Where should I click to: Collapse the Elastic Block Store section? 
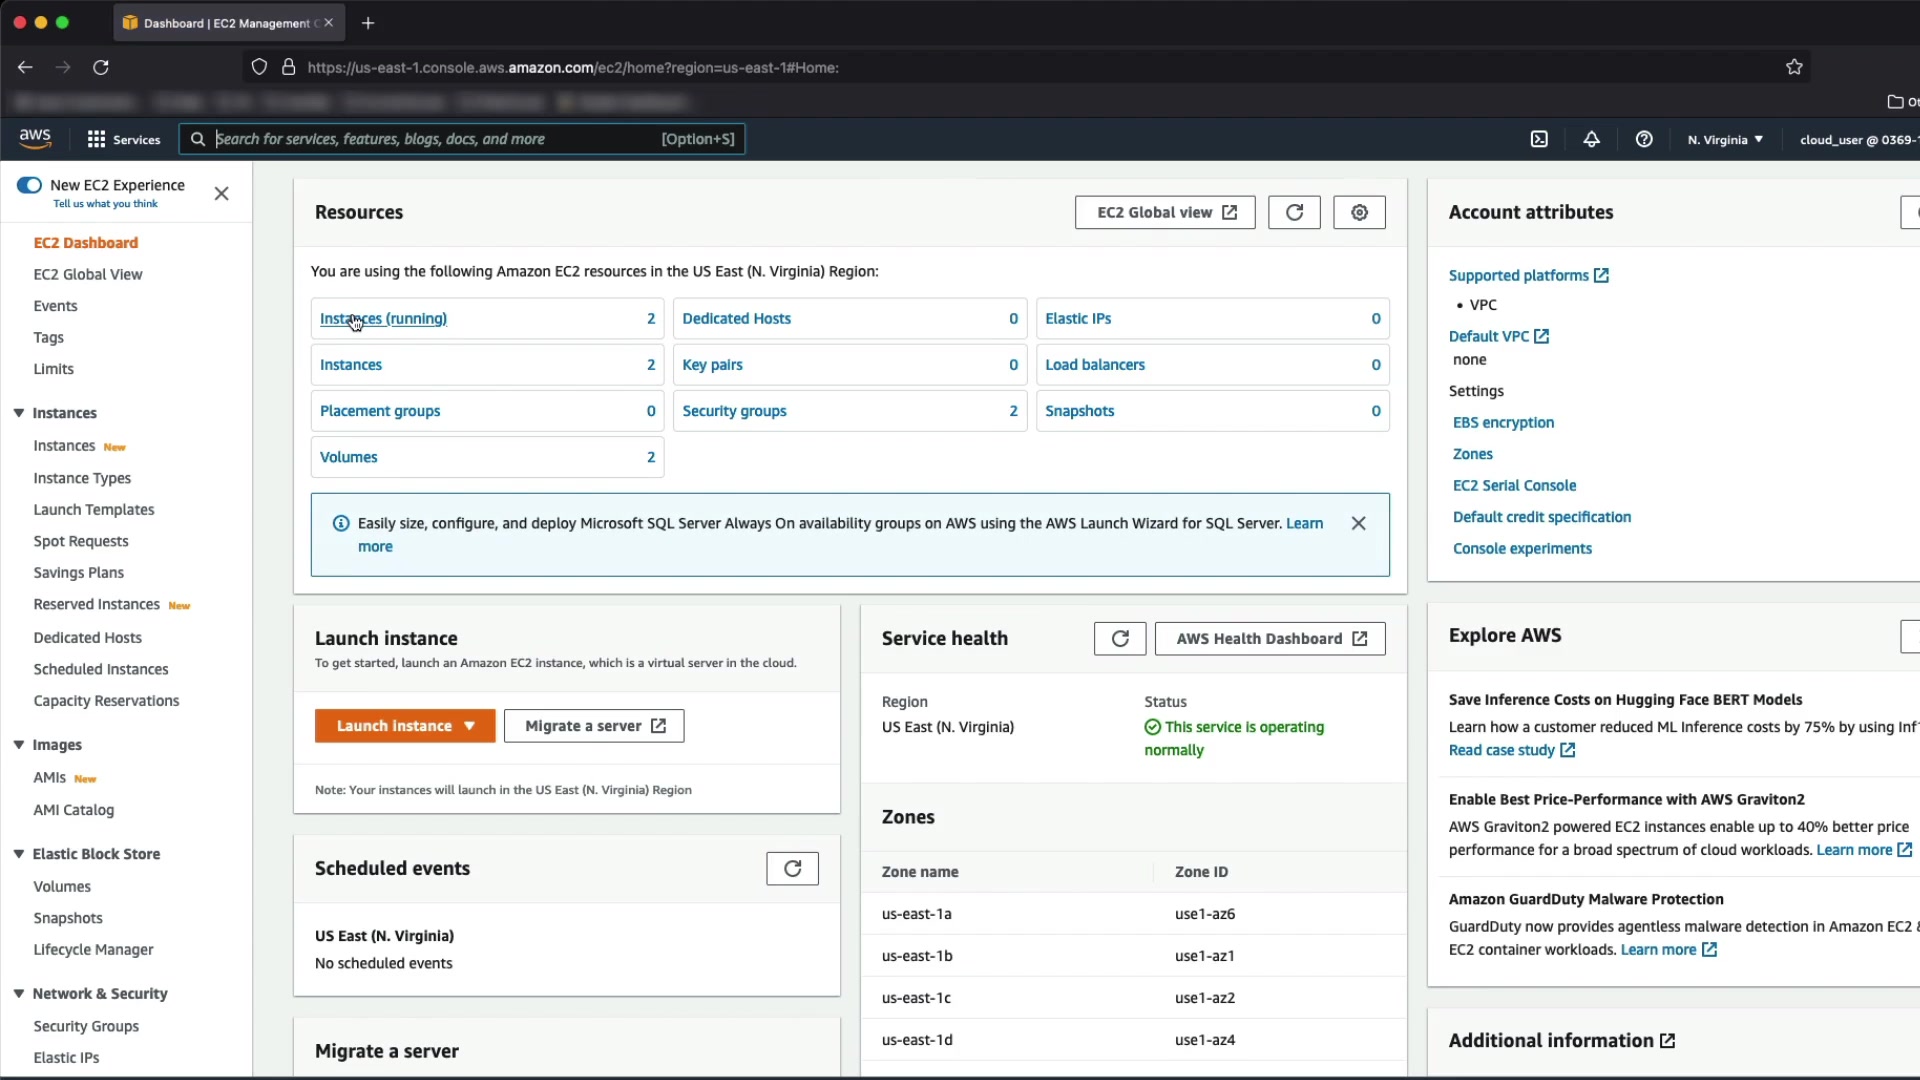click(19, 853)
